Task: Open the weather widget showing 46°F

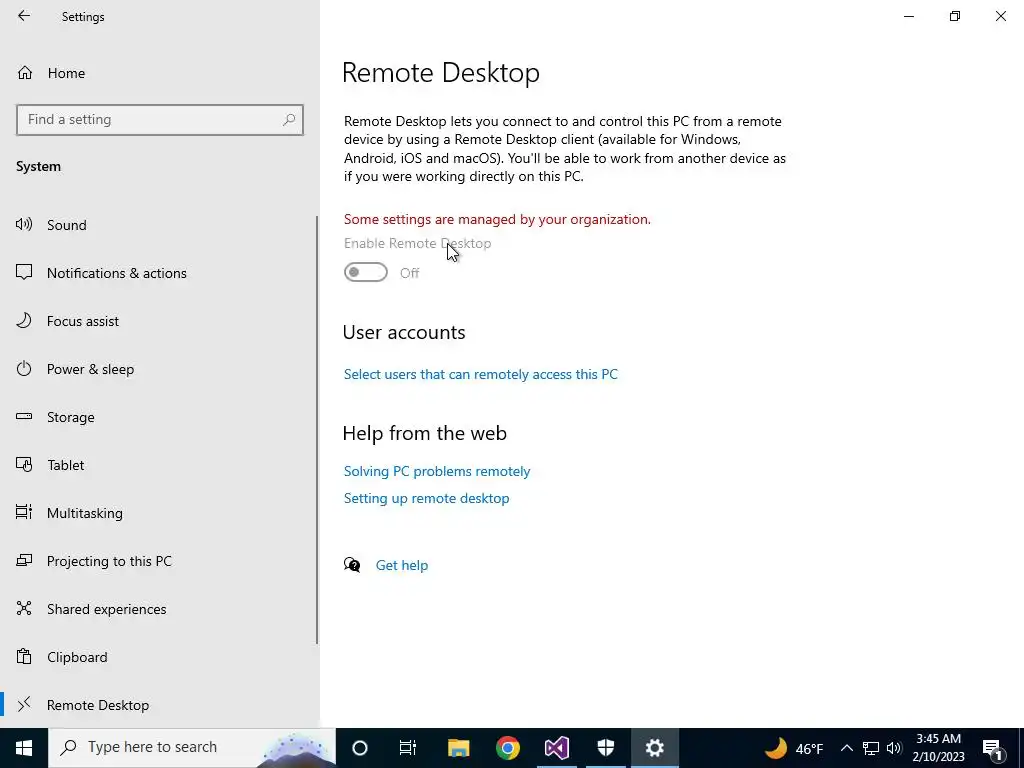Action: 793,748
